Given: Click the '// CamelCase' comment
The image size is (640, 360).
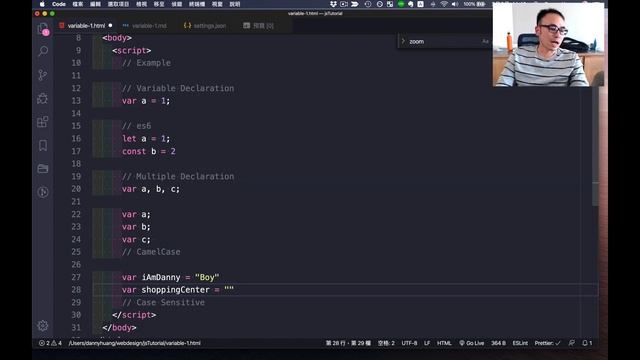Looking at the screenshot, I should point(151,252).
